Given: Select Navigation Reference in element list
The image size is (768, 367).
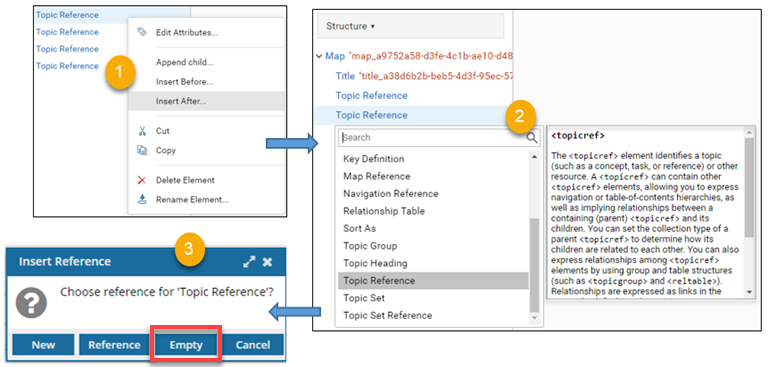Looking at the screenshot, I should pos(391,194).
